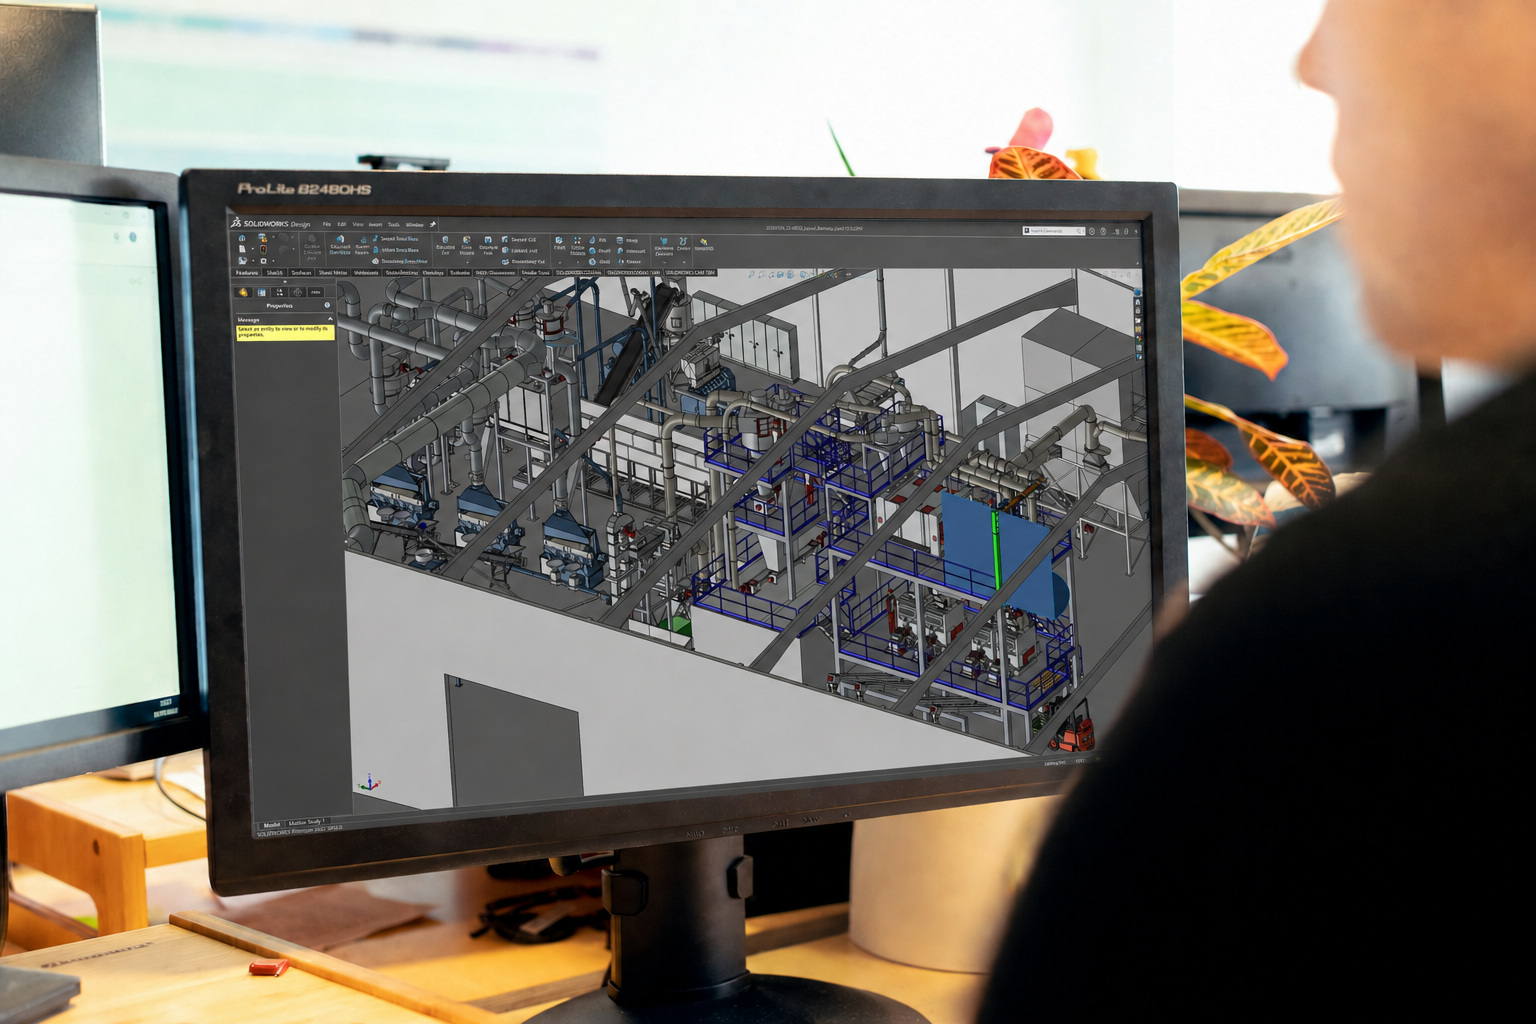Select the Revolved Cut tool
This screenshot has width=1536, height=1024.
pos(488,245)
